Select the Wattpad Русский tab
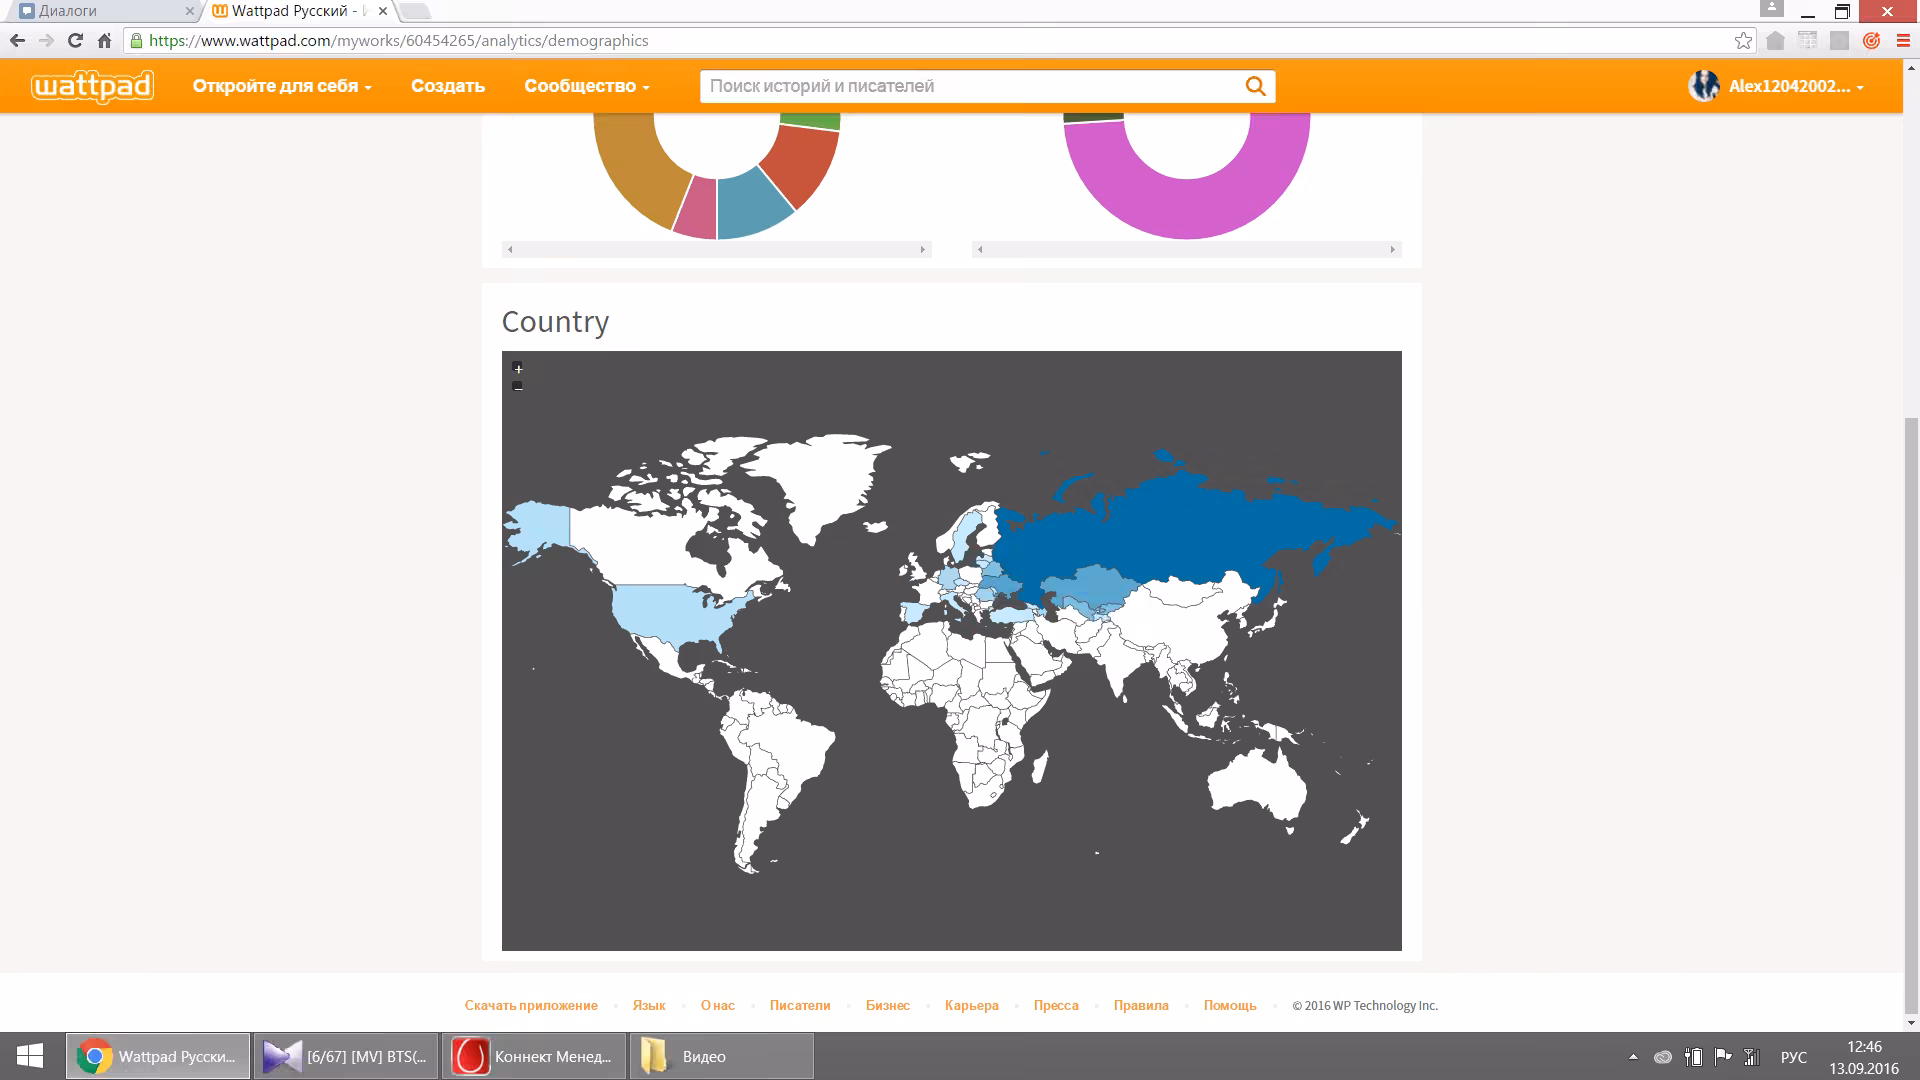This screenshot has height=1080, width=1920. point(300,12)
